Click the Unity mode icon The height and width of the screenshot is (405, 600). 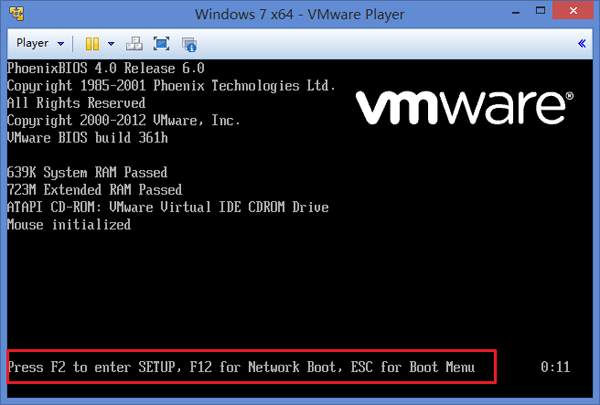[x=189, y=44]
